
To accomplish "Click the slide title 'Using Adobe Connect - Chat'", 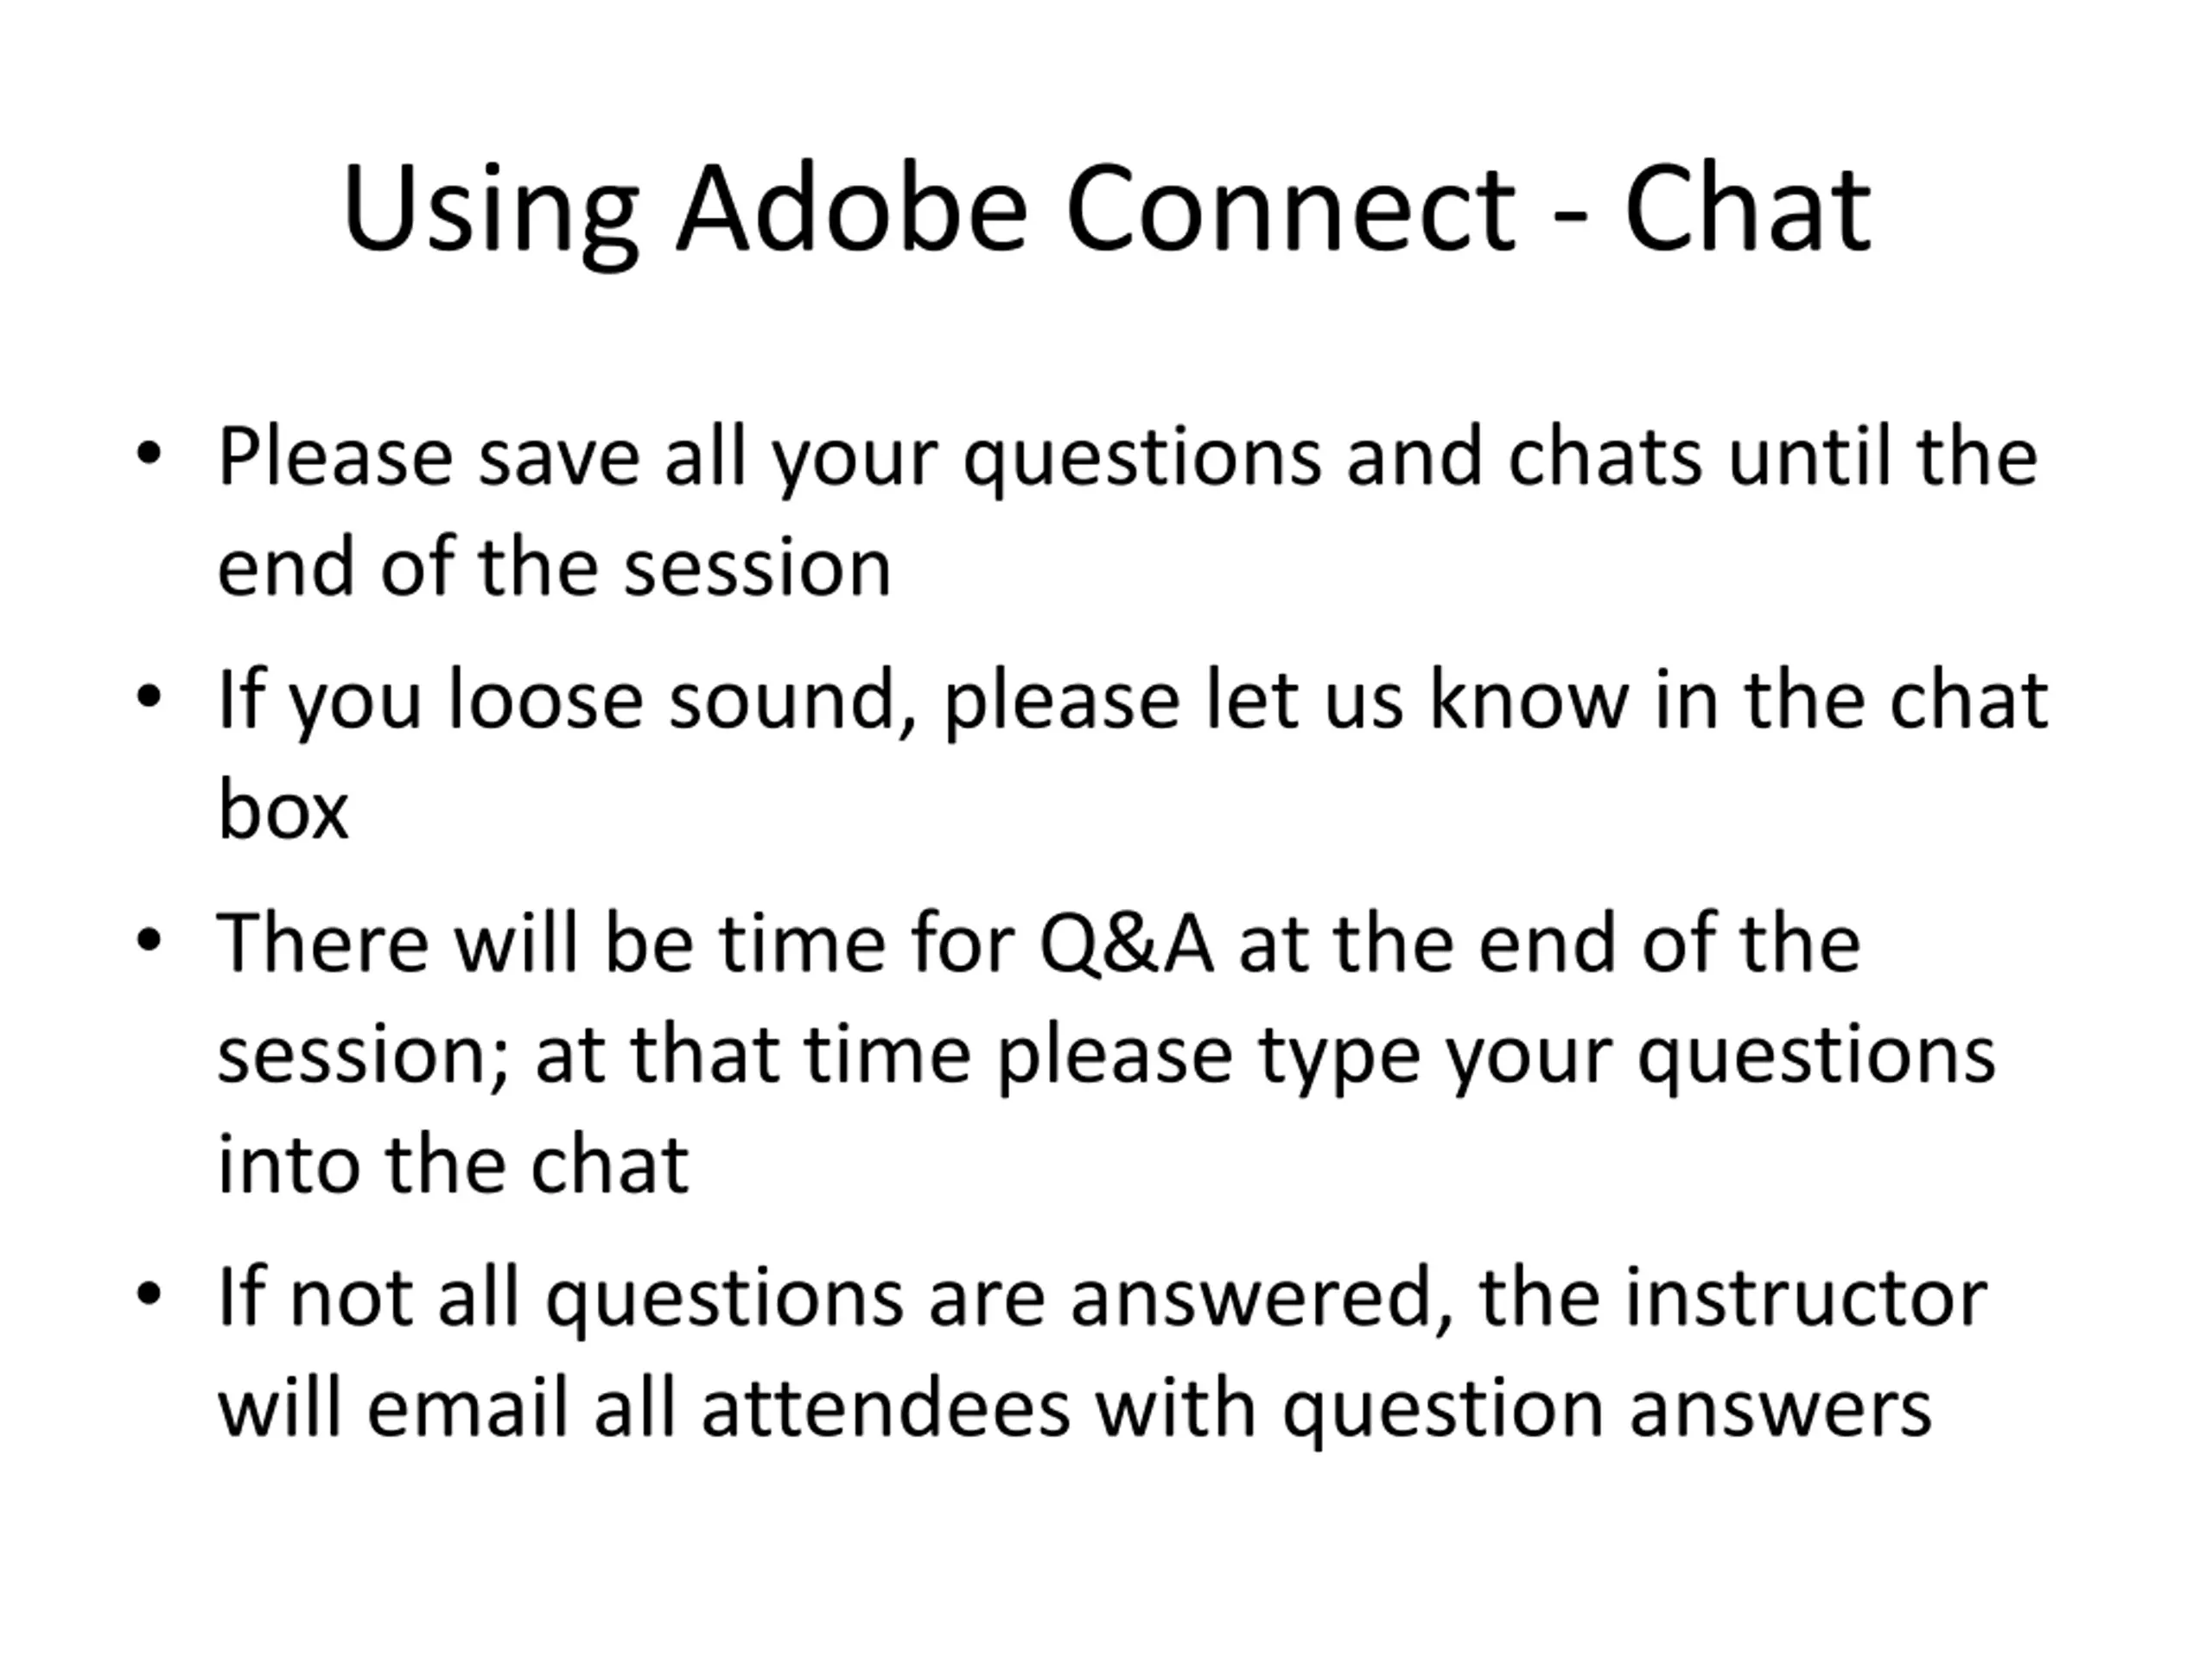I will pyautogui.click(x=1106, y=212).
